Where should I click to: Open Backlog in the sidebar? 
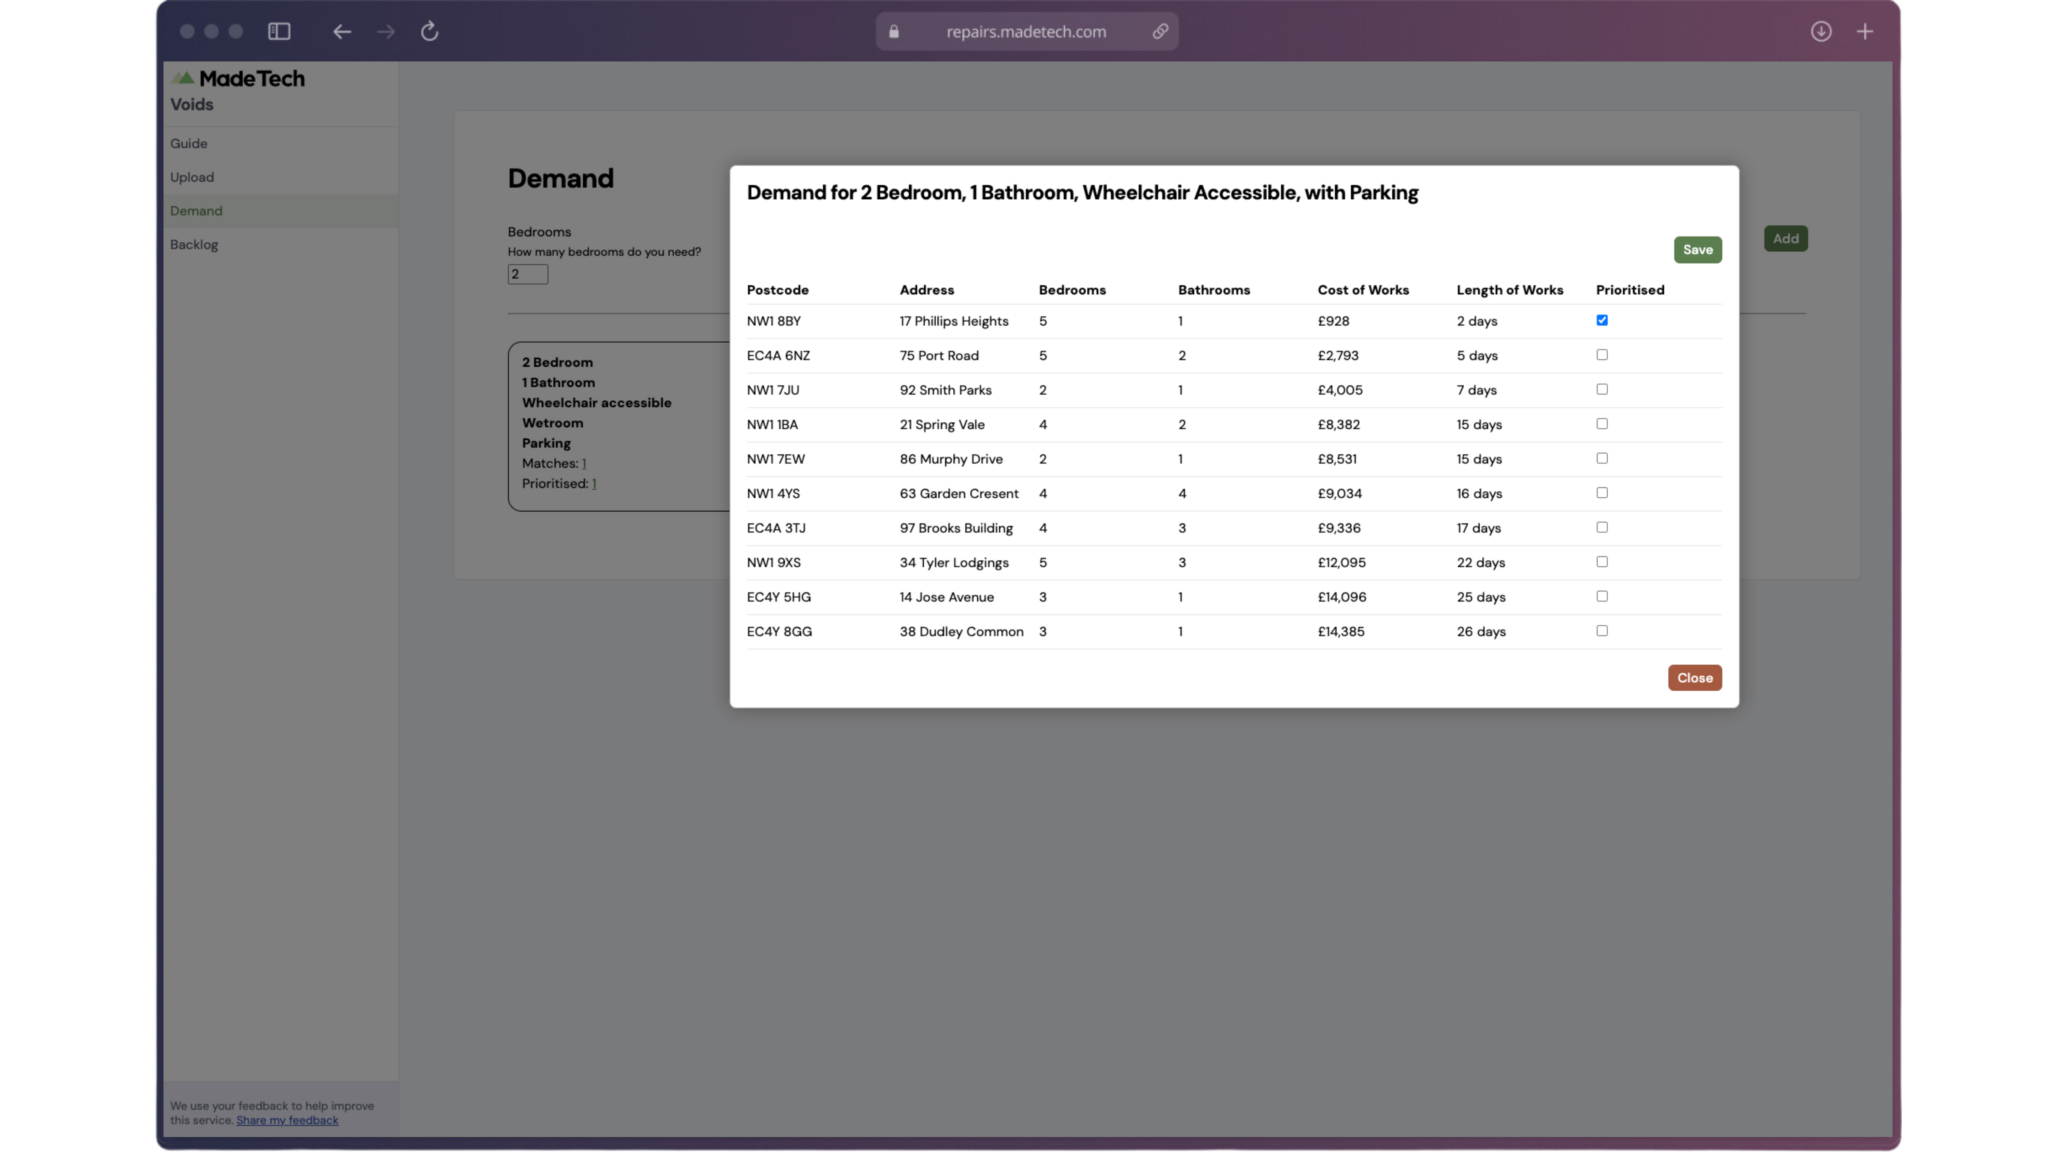tap(280, 244)
